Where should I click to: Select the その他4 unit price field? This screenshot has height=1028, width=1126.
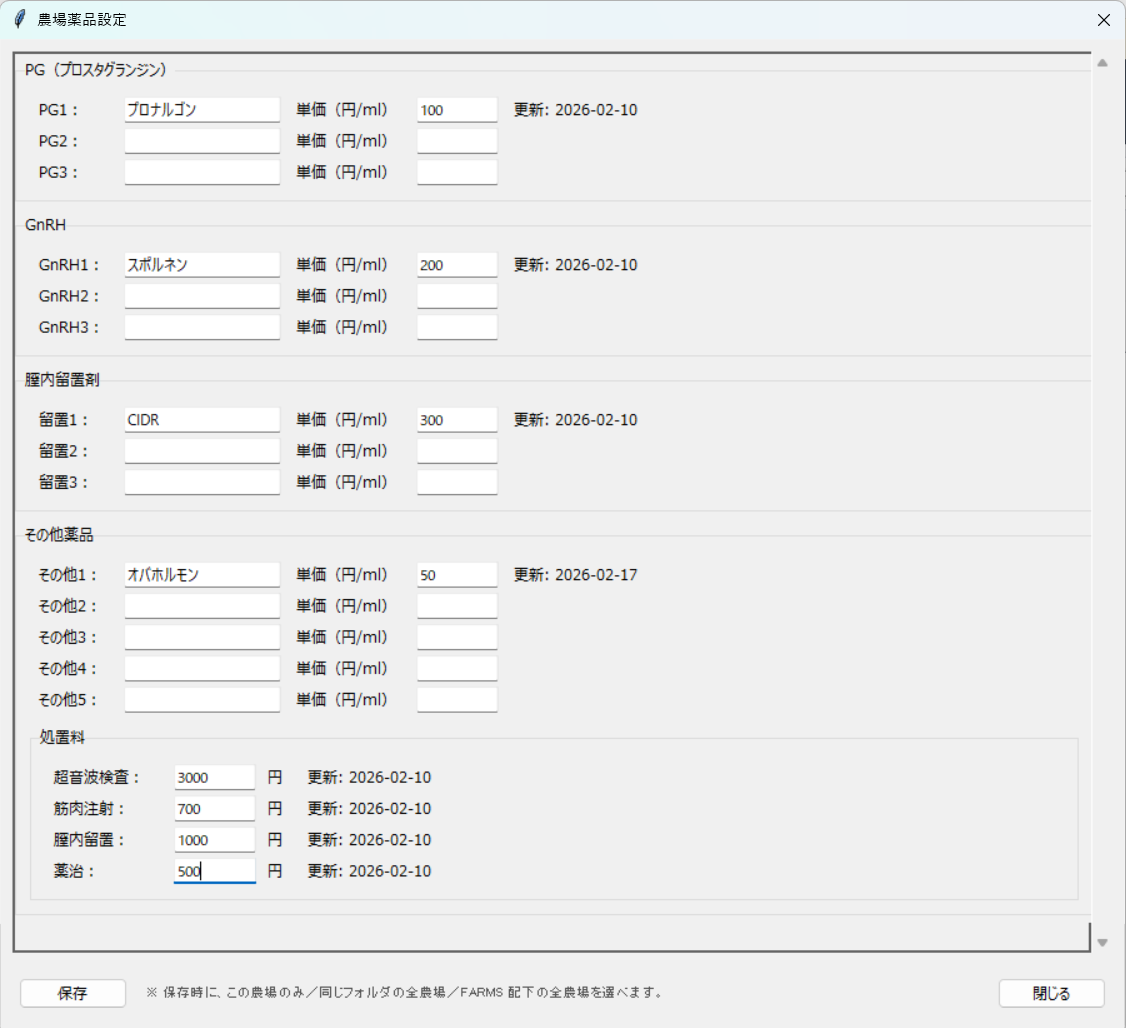coord(457,668)
